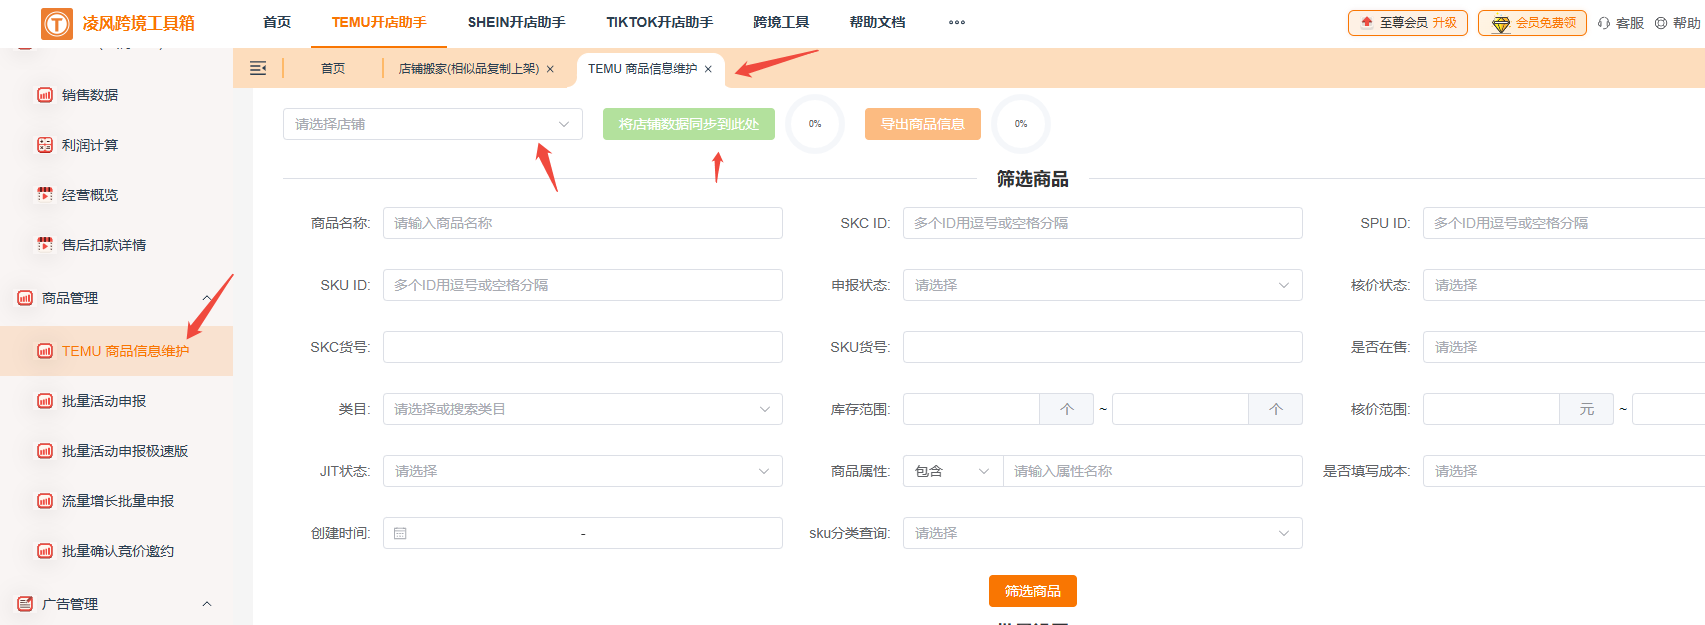The image size is (1705, 625).
Task: Open 帮助文档 in top navigation
Action: (x=877, y=22)
